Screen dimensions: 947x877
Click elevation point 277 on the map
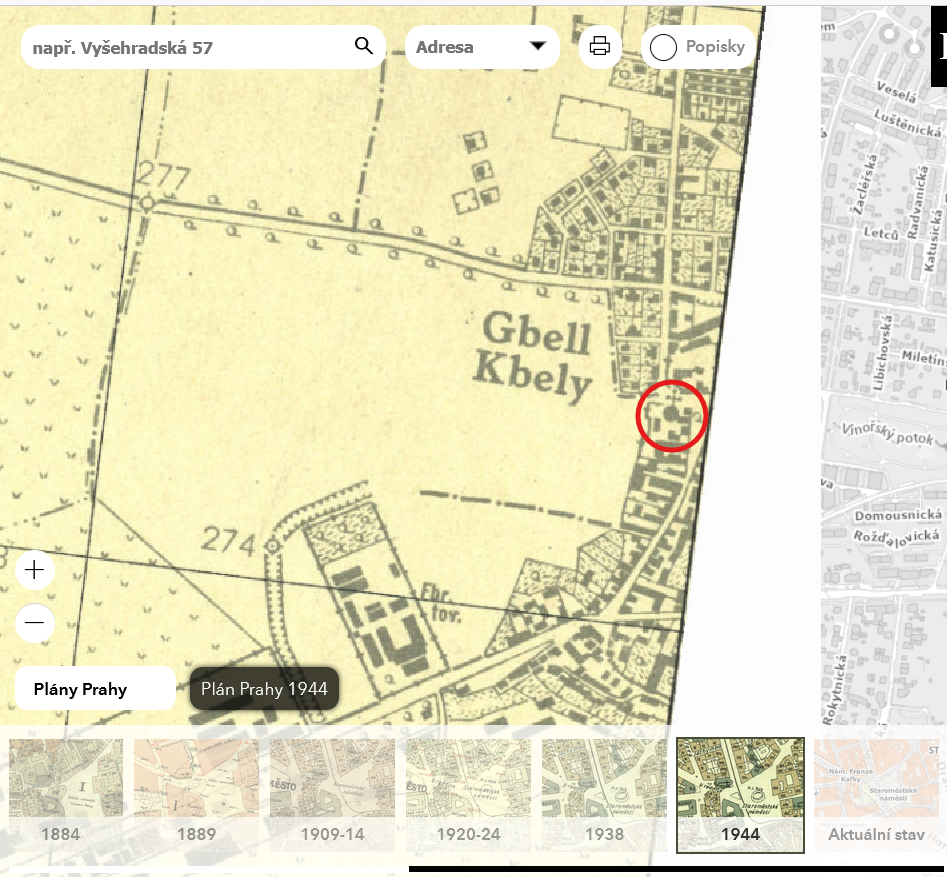tap(146, 202)
